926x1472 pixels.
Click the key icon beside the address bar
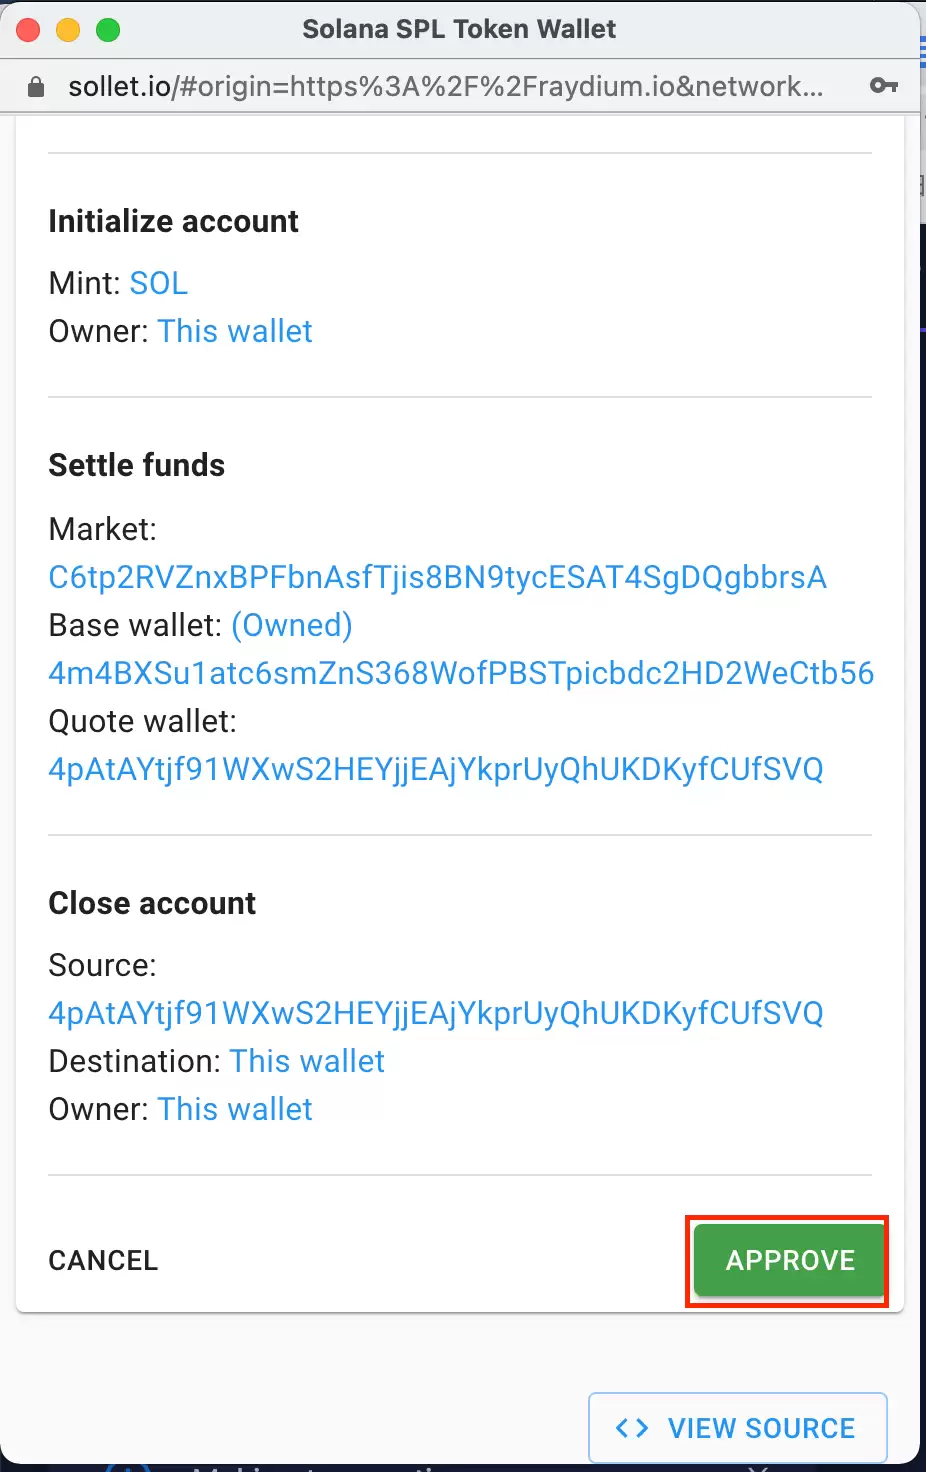(x=884, y=85)
